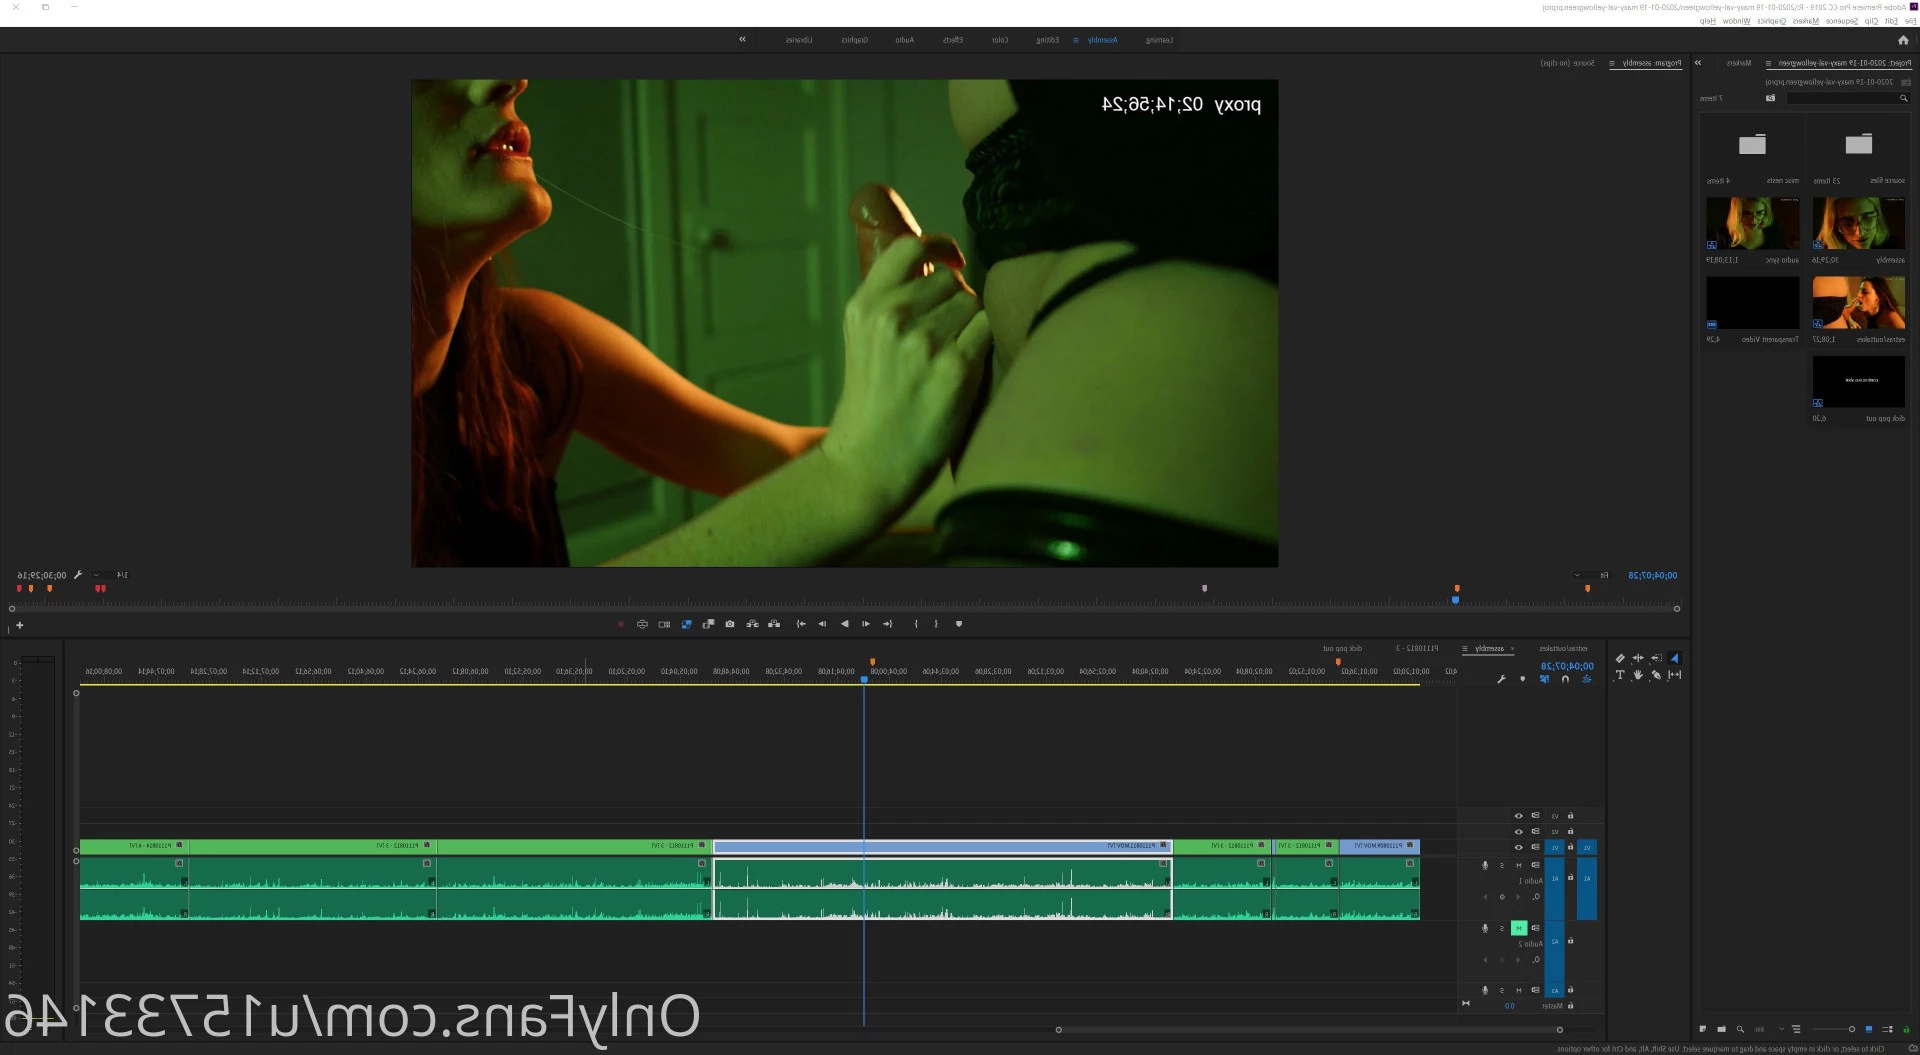Switch to the Color workspace tab
This screenshot has height=1055, width=1920.
[x=1000, y=40]
